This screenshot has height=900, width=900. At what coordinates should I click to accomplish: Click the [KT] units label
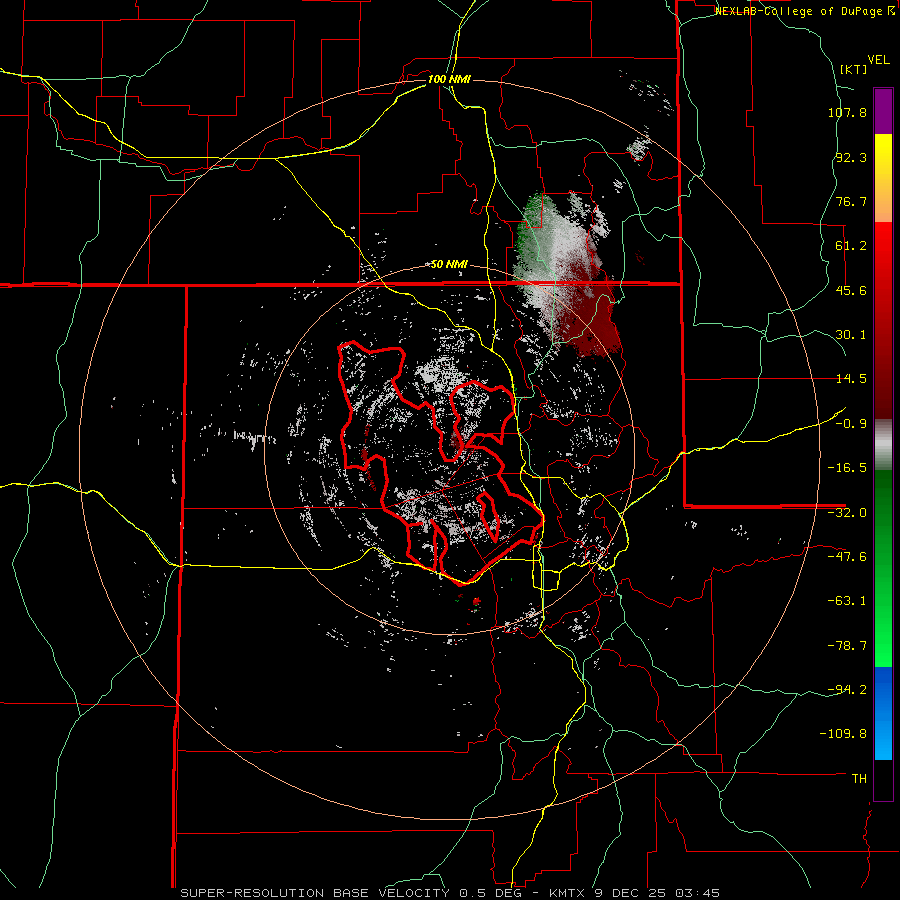853,69
